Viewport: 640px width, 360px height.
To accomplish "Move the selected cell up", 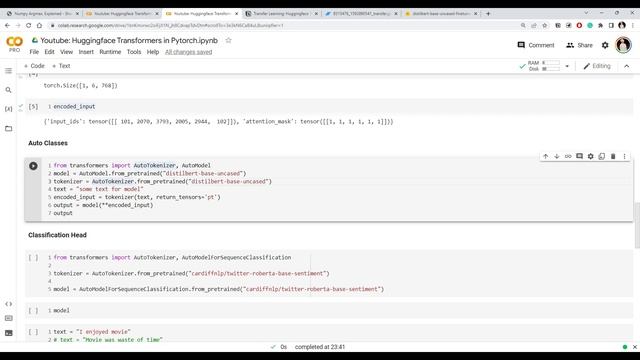I will tap(546, 156).
